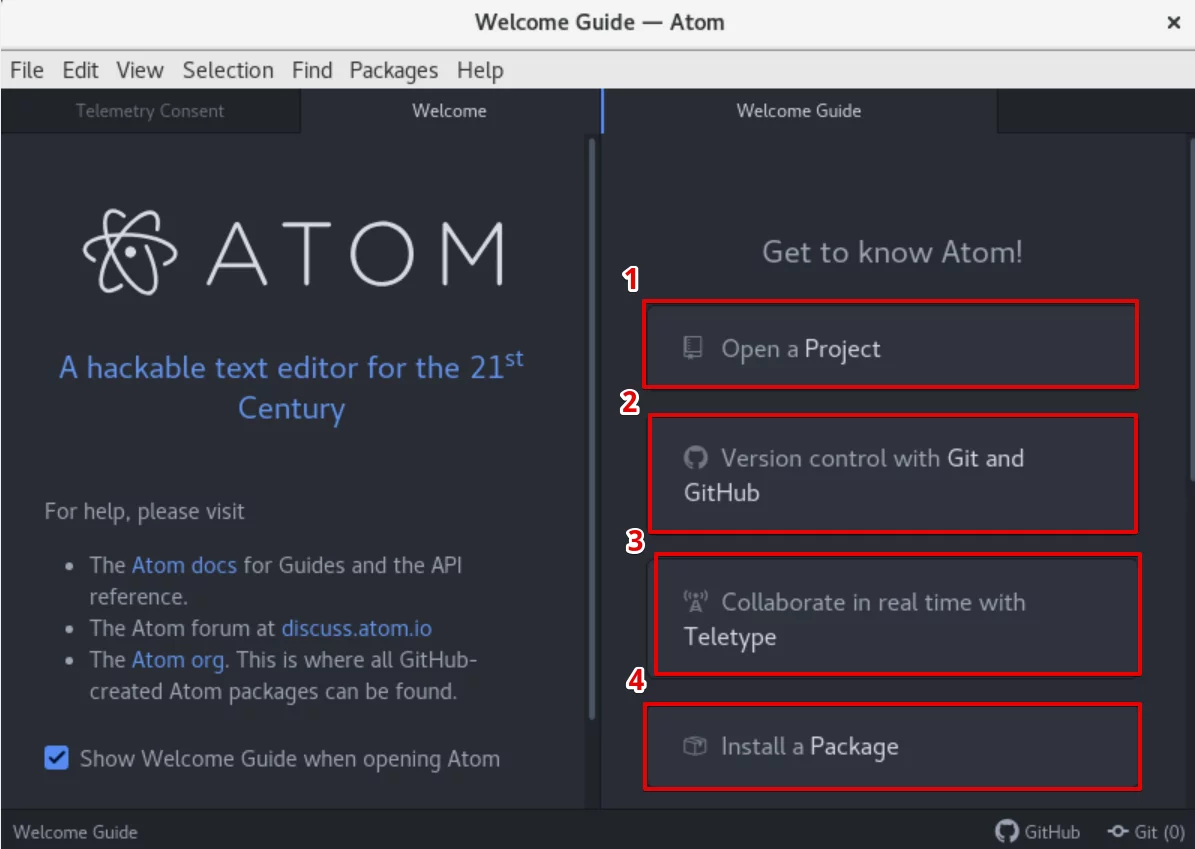Image resolution: width=1195 pixels, height=849 pixels.
Task: Open the Edit menu
Action: [80, 70]
